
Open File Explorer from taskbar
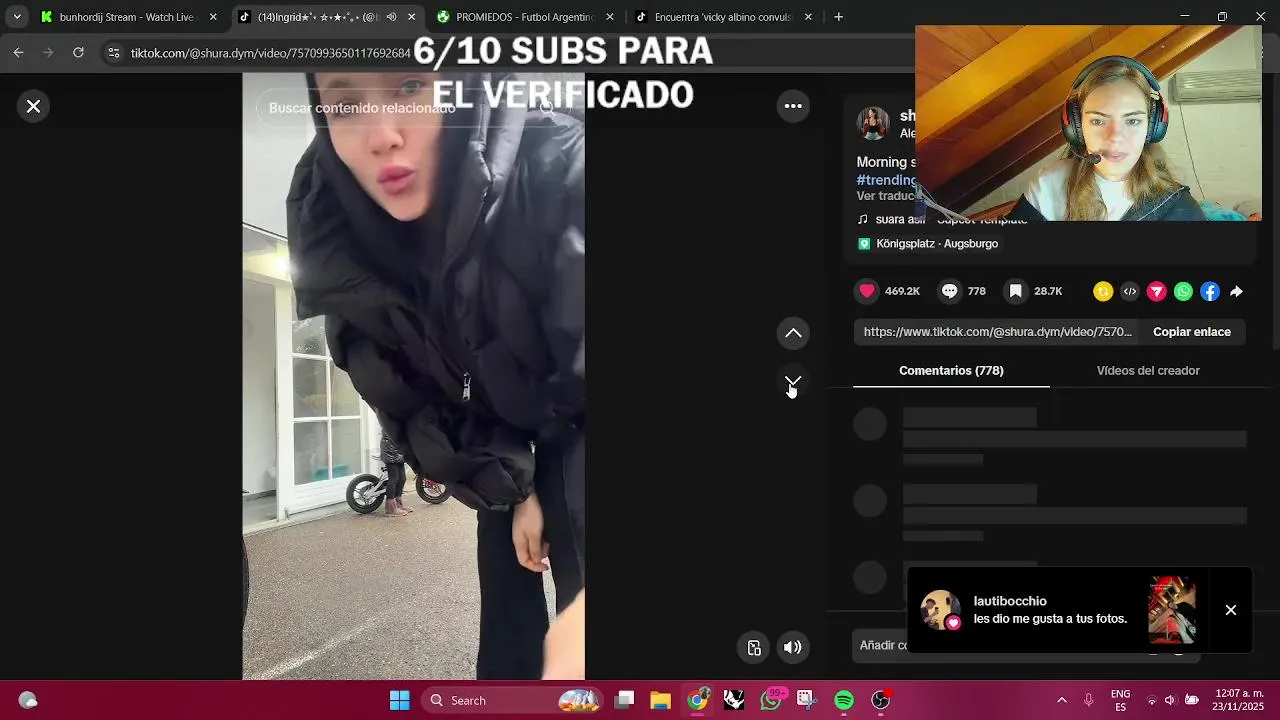660,700
